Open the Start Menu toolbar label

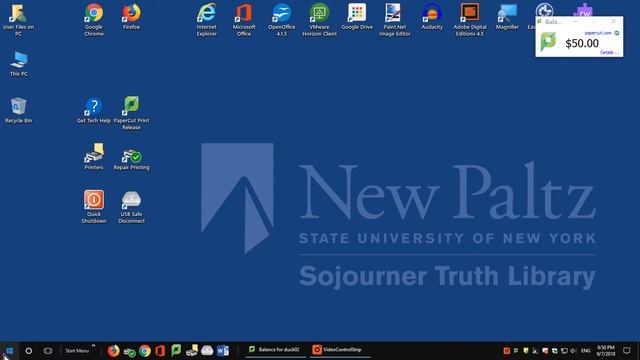(x=77, y=351)
